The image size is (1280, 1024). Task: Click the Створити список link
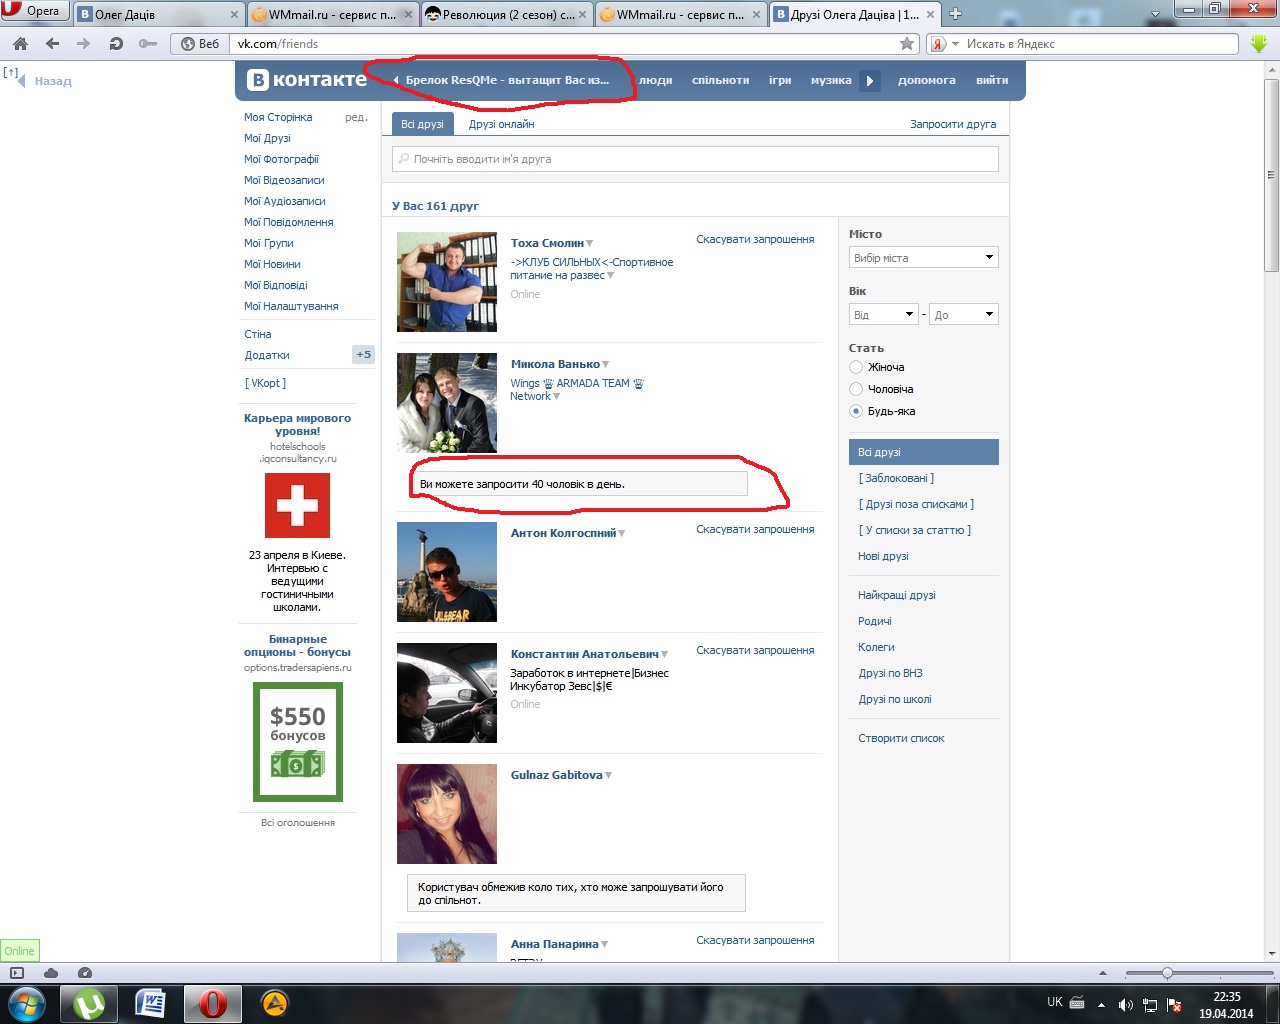[x=901, y=739]
